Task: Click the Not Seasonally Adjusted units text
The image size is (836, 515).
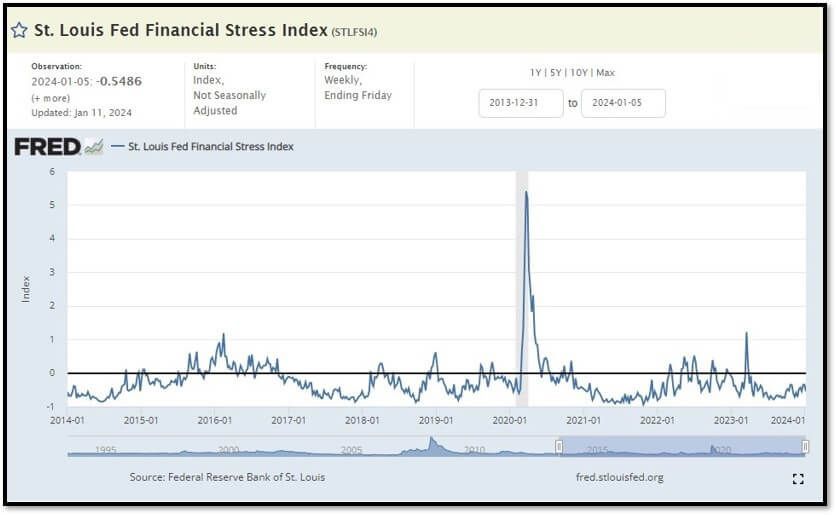Action: tap(229, 103)
